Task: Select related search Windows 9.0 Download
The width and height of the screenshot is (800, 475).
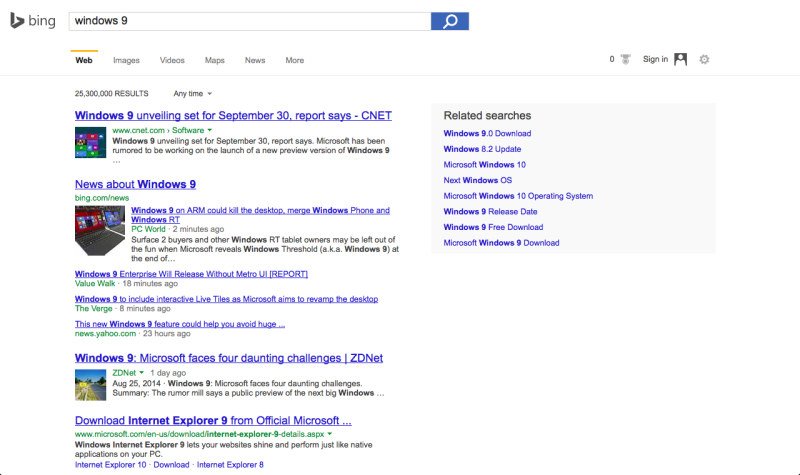Action: pyautogui.click(x=487, y=134)
